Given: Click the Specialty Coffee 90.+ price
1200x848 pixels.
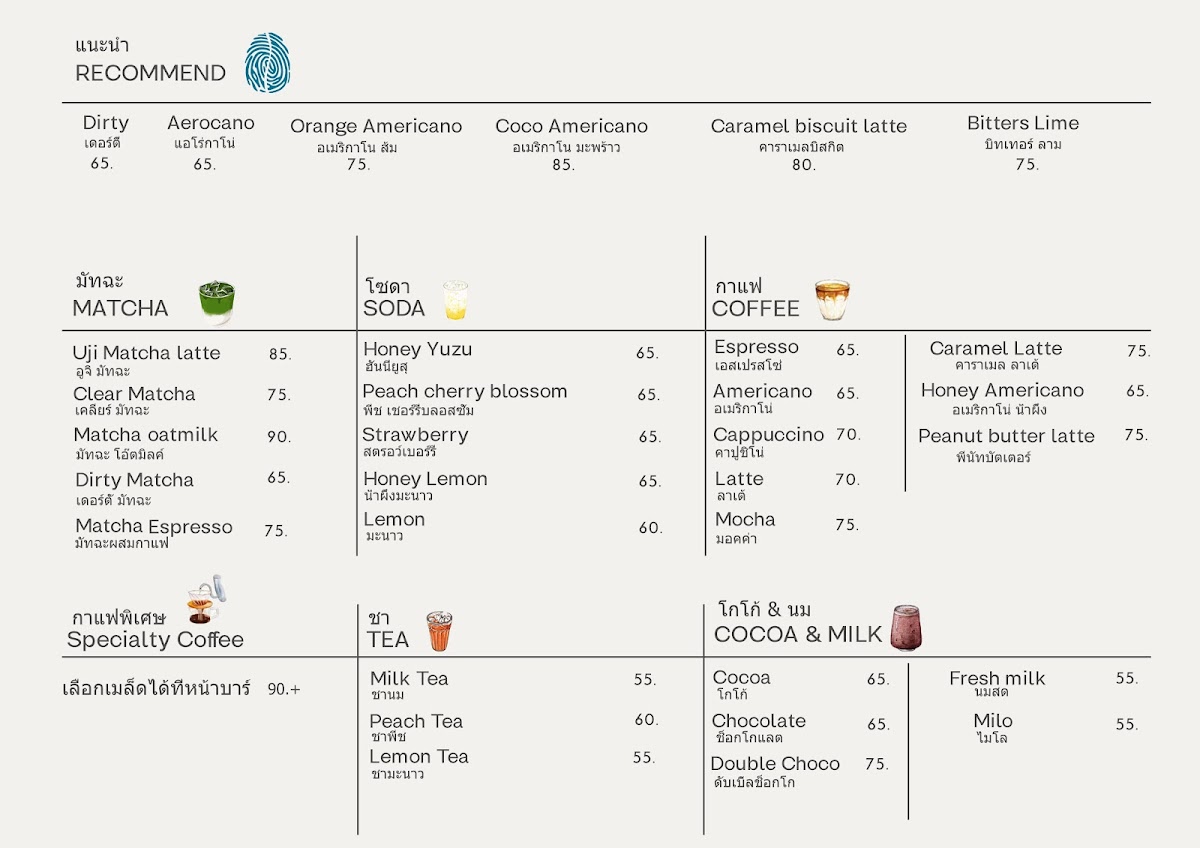Looking at the screenshot, I should click(283, 689).
